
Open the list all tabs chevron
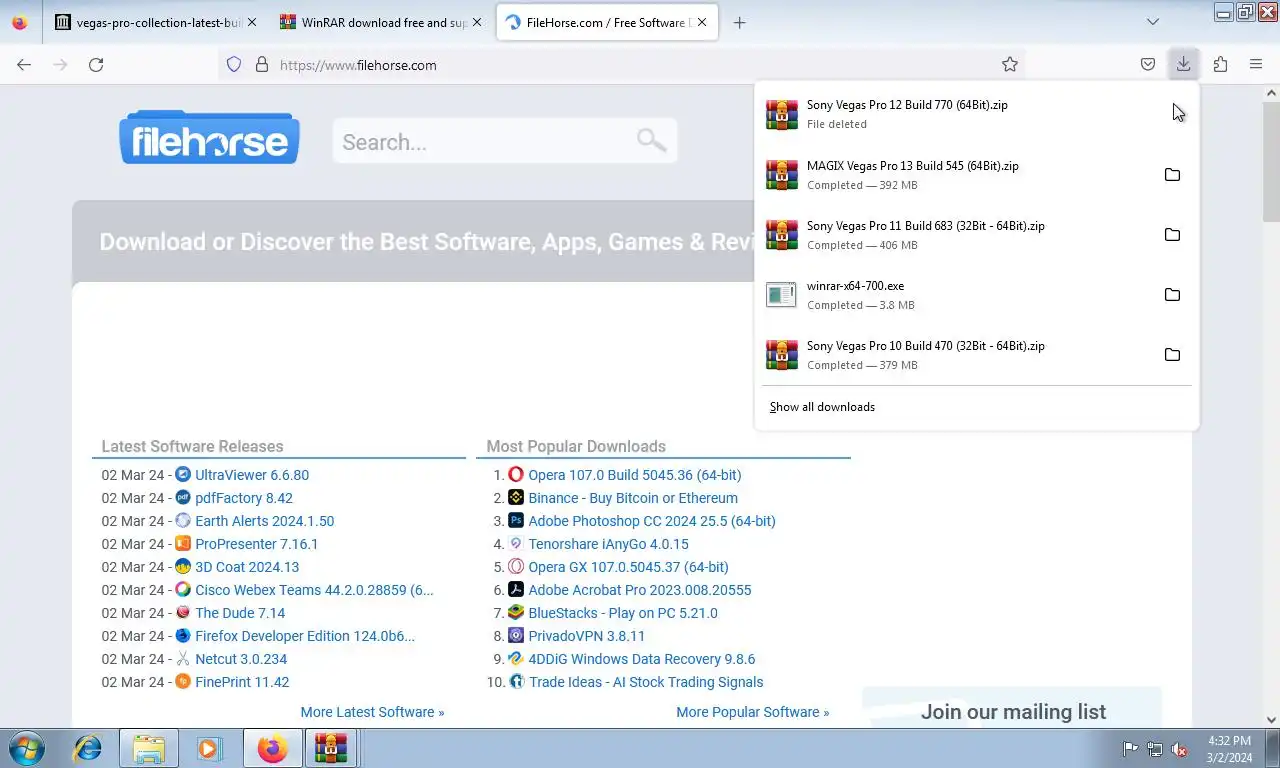tap(1153, 22)
